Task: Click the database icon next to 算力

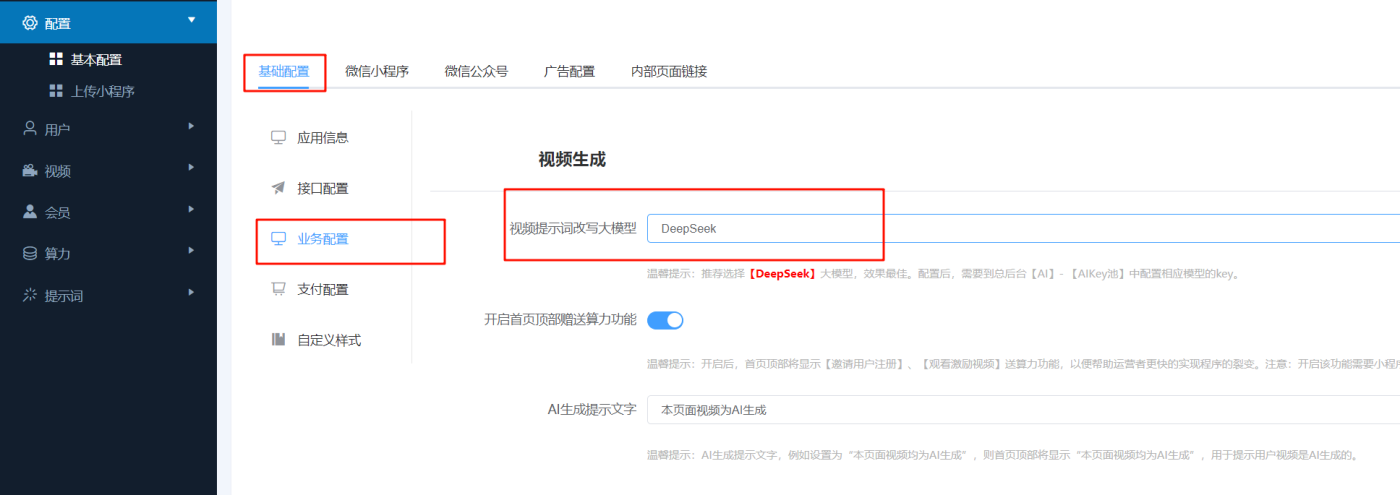Action: pyautogui.click(x=30, y=254)
